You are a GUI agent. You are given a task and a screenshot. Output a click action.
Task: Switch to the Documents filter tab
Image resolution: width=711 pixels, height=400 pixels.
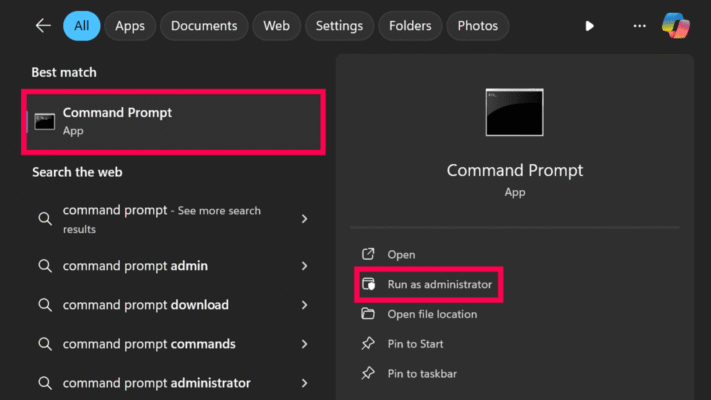tap(204, 26)
